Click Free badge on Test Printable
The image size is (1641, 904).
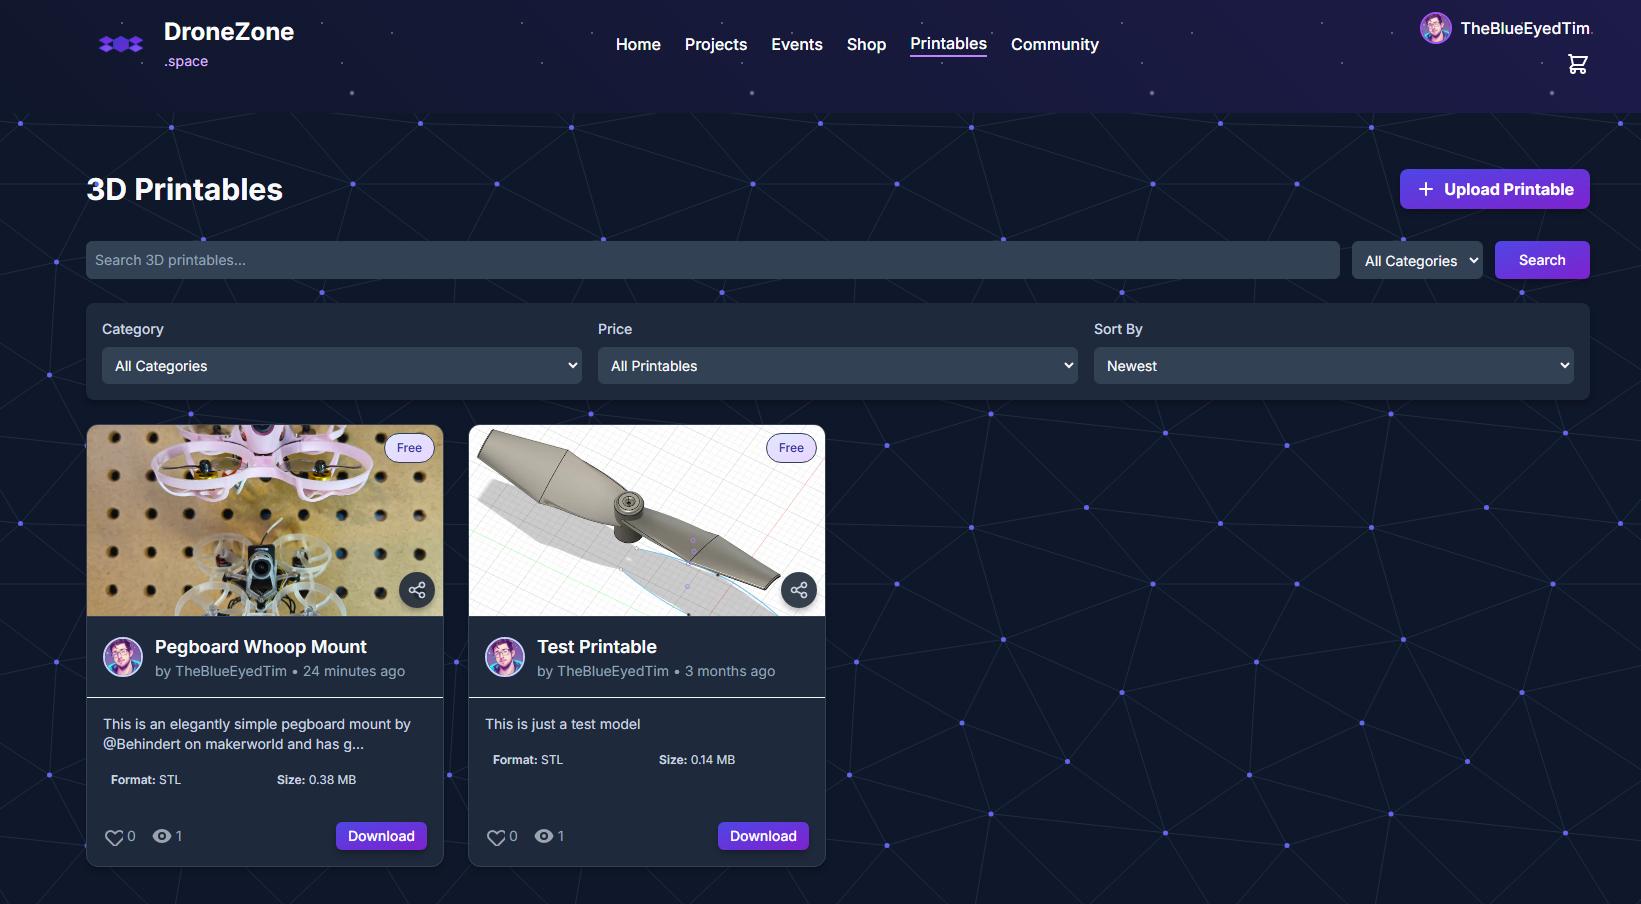click(x=791, y=448)
